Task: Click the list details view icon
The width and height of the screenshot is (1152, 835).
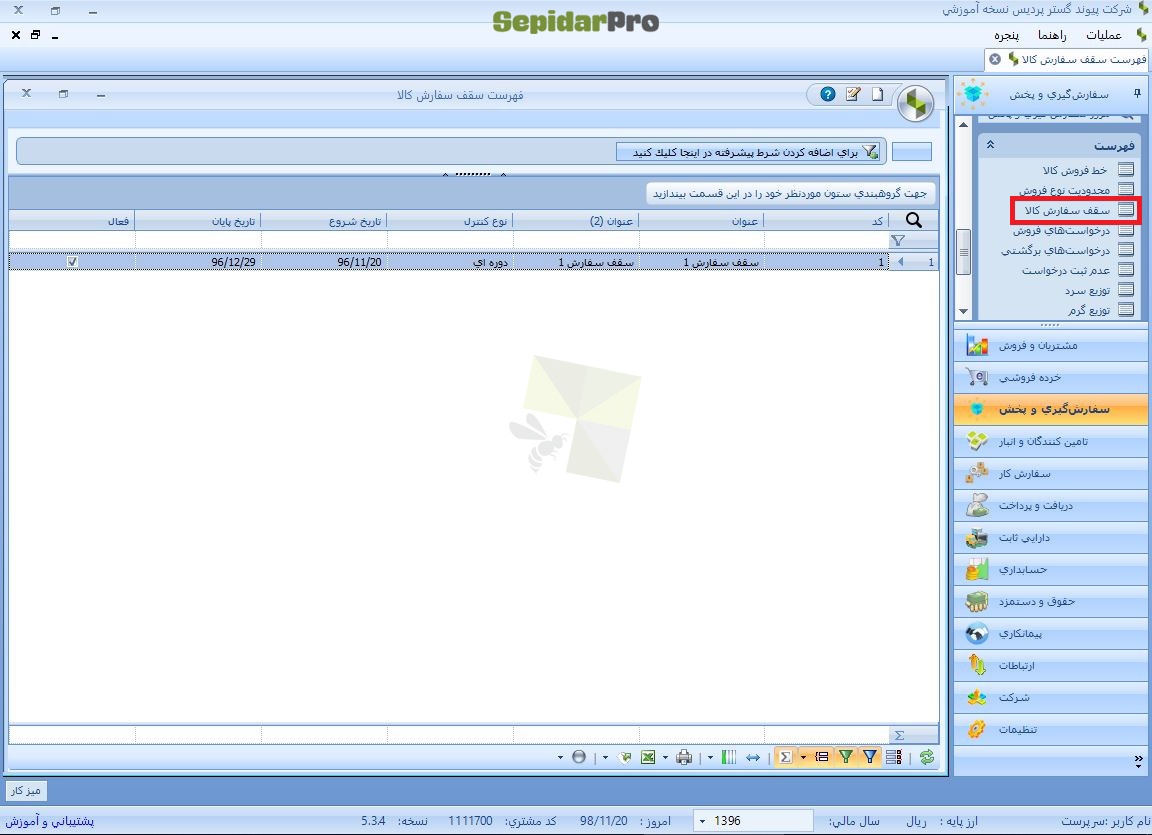Action: 893,757
